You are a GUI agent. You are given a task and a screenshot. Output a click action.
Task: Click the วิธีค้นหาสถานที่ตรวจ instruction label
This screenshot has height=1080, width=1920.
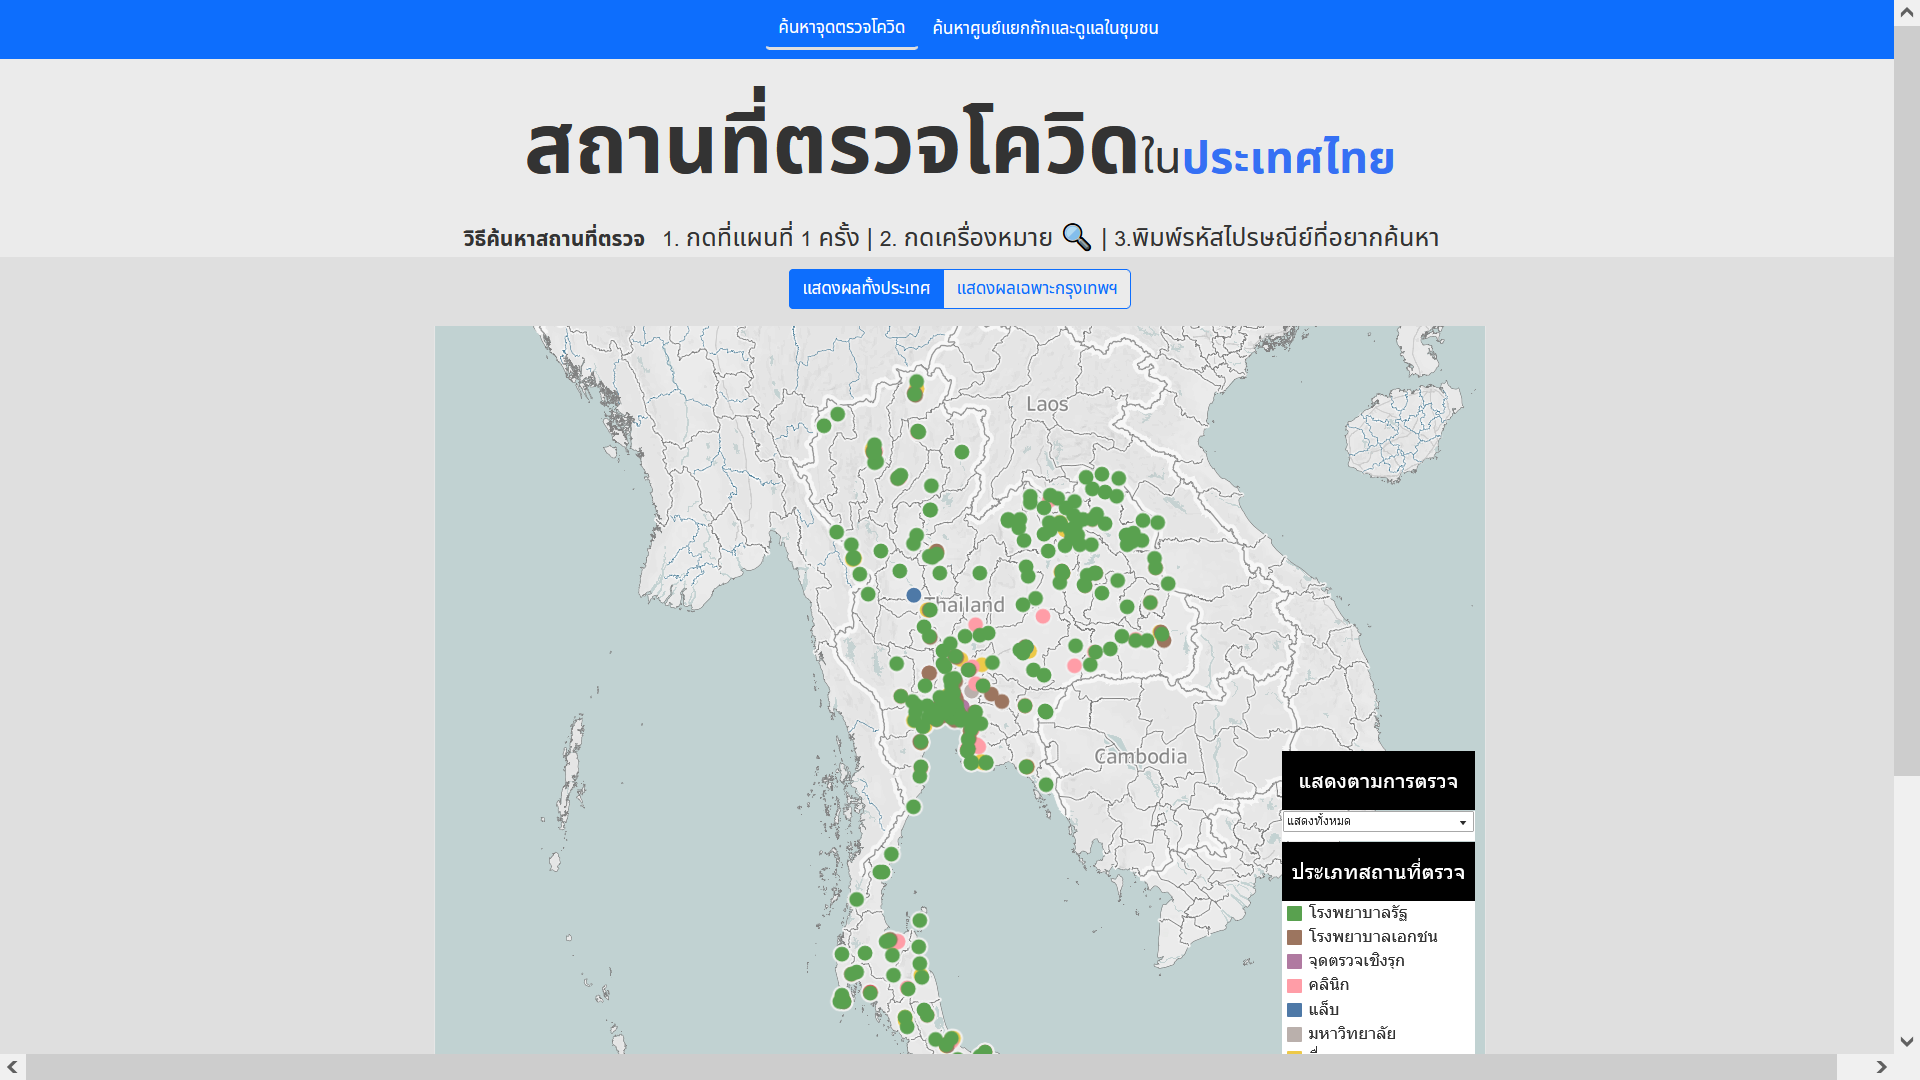554,239
